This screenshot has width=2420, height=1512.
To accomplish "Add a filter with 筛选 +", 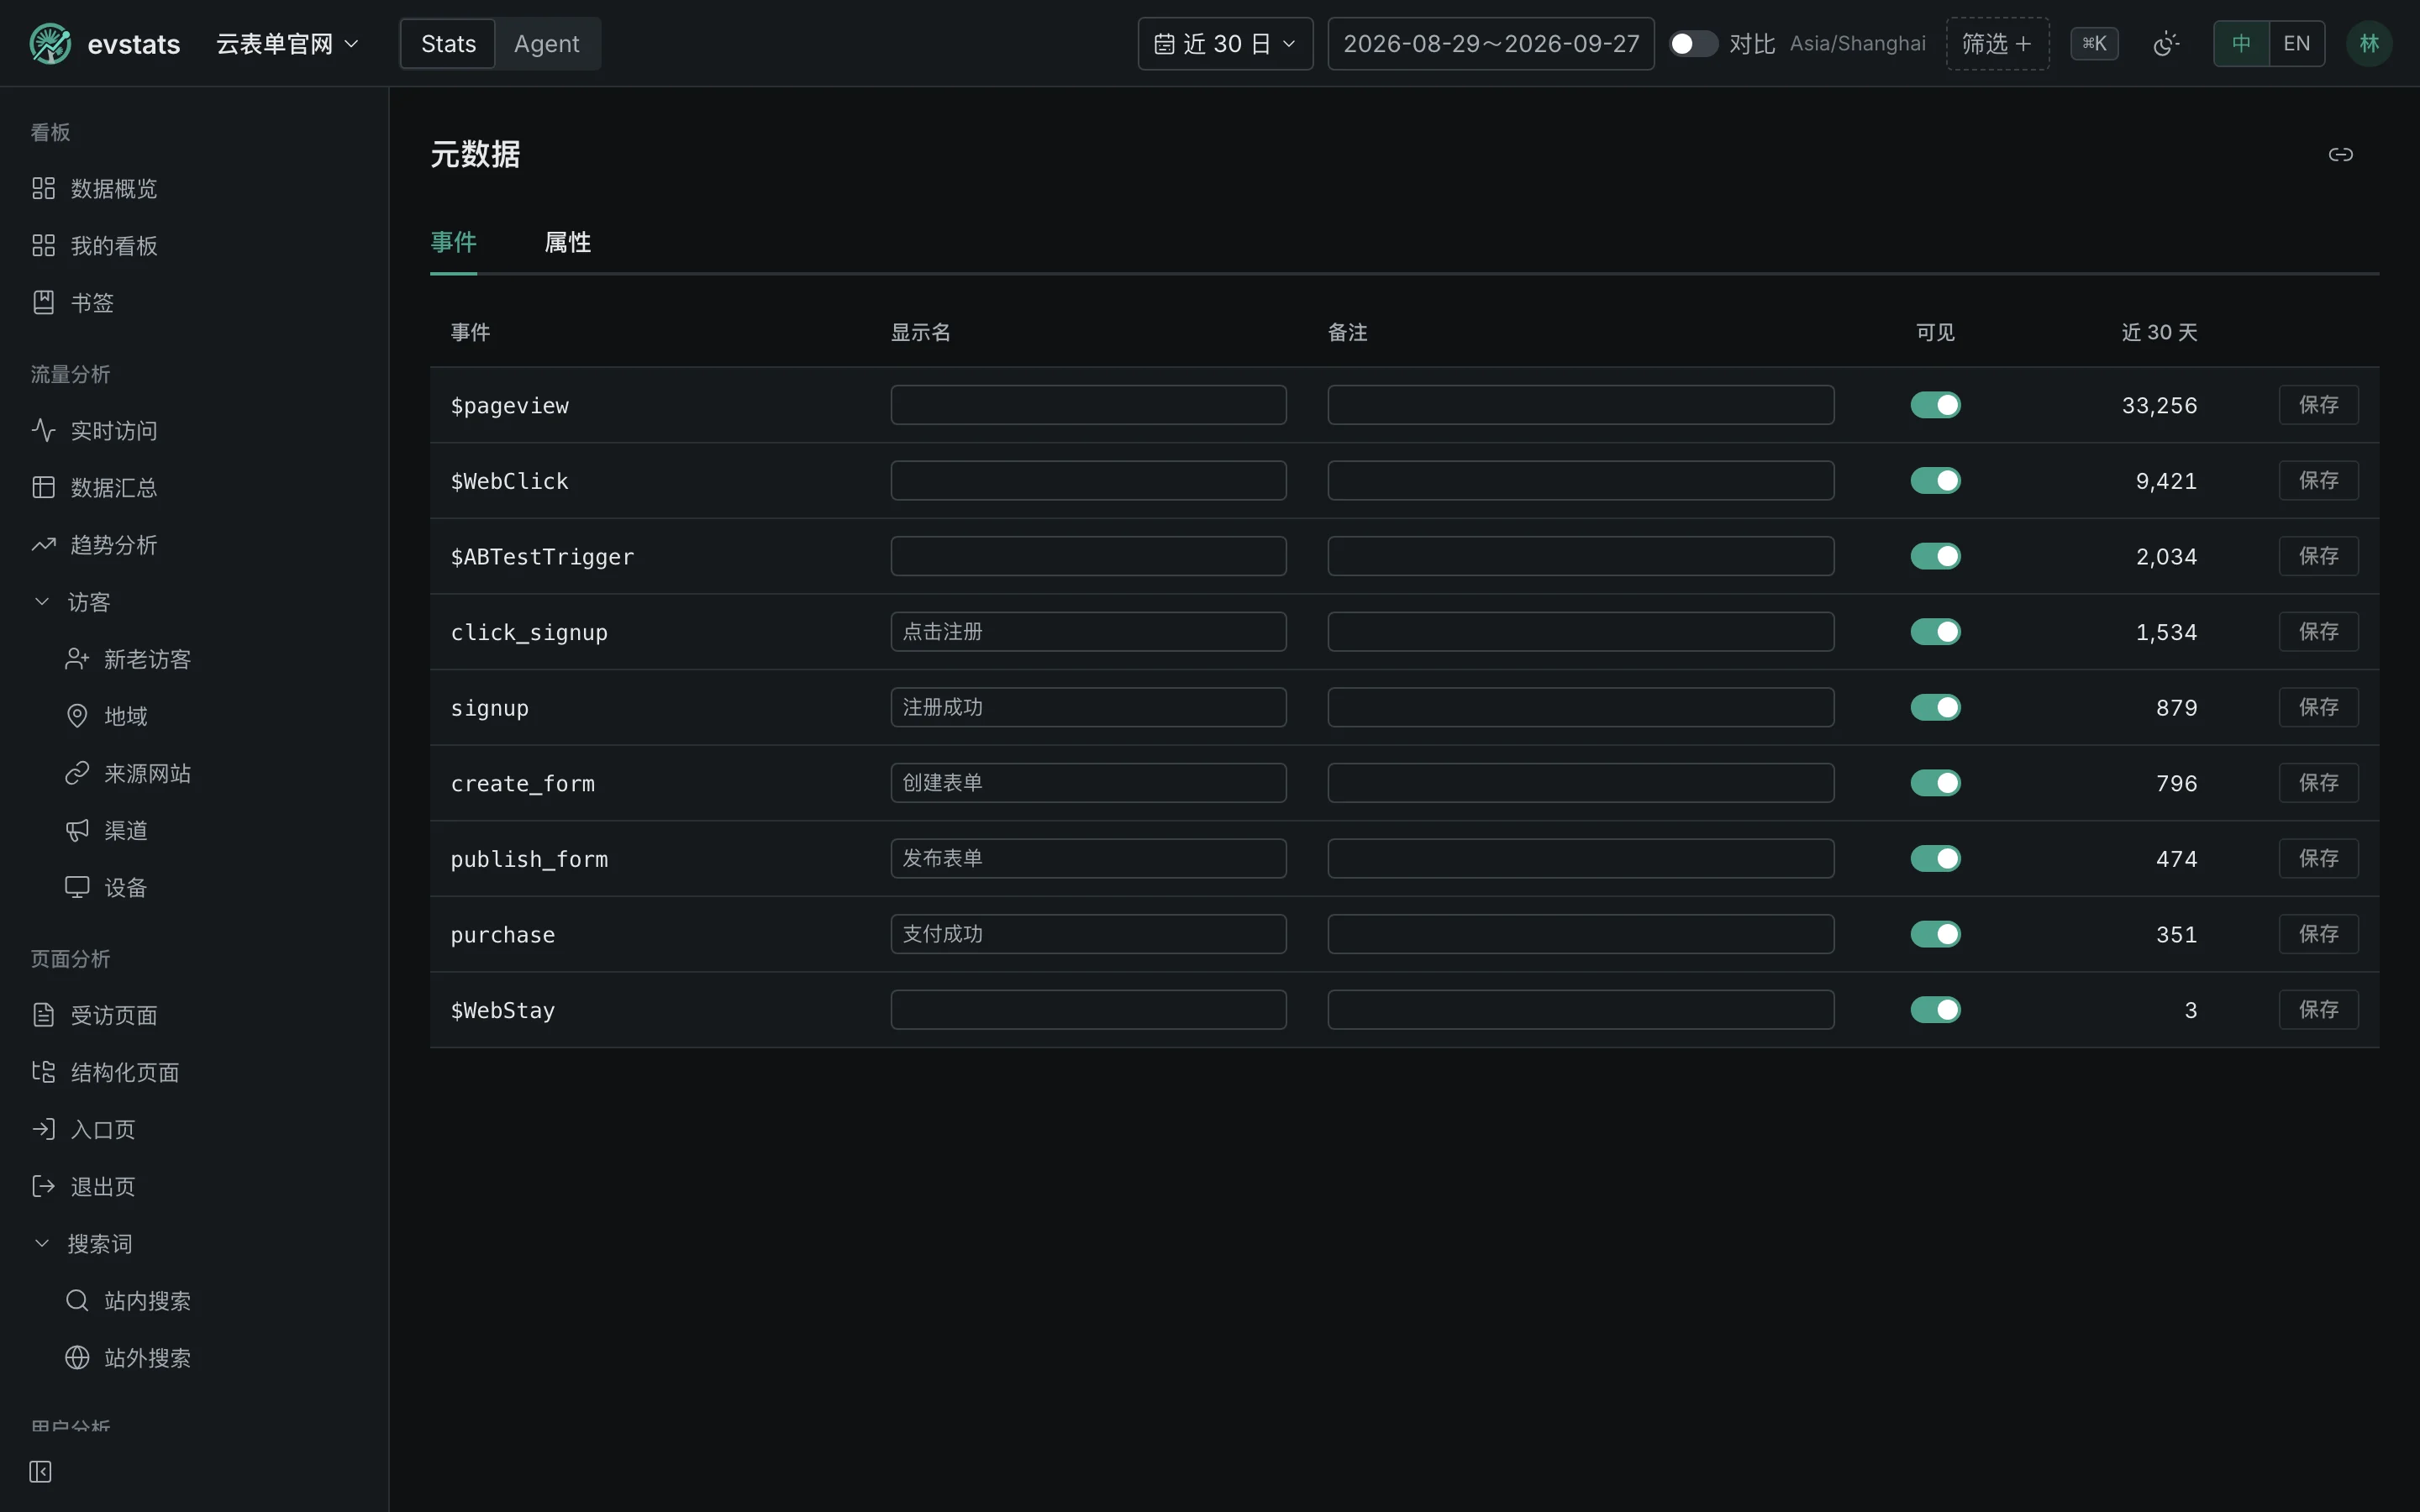I will (1997, 44).
